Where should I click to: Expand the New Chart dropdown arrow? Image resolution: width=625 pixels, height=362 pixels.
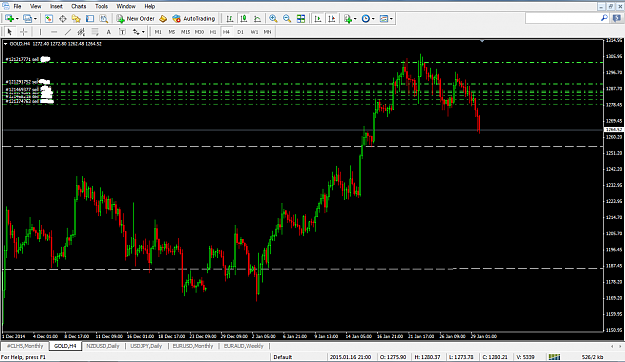[x=17, y=19]
